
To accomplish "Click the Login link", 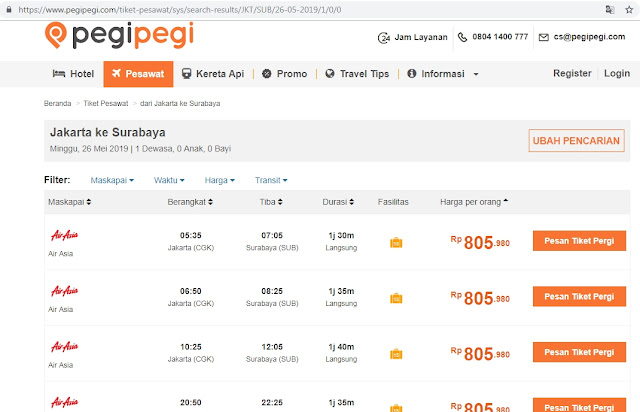I will (617, 73).
